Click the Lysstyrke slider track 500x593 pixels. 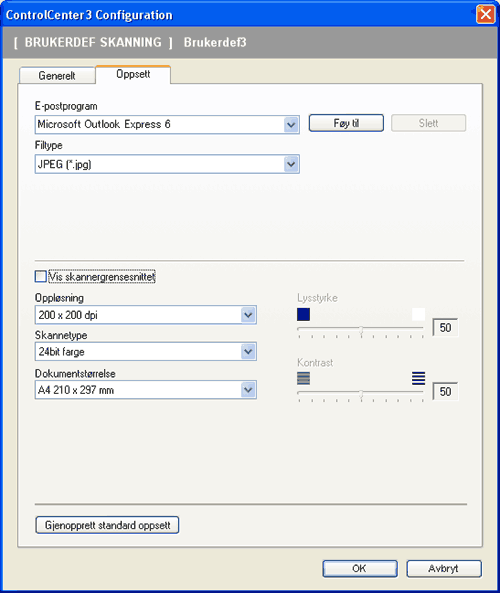pyautogui.click(x=360, y=329)
